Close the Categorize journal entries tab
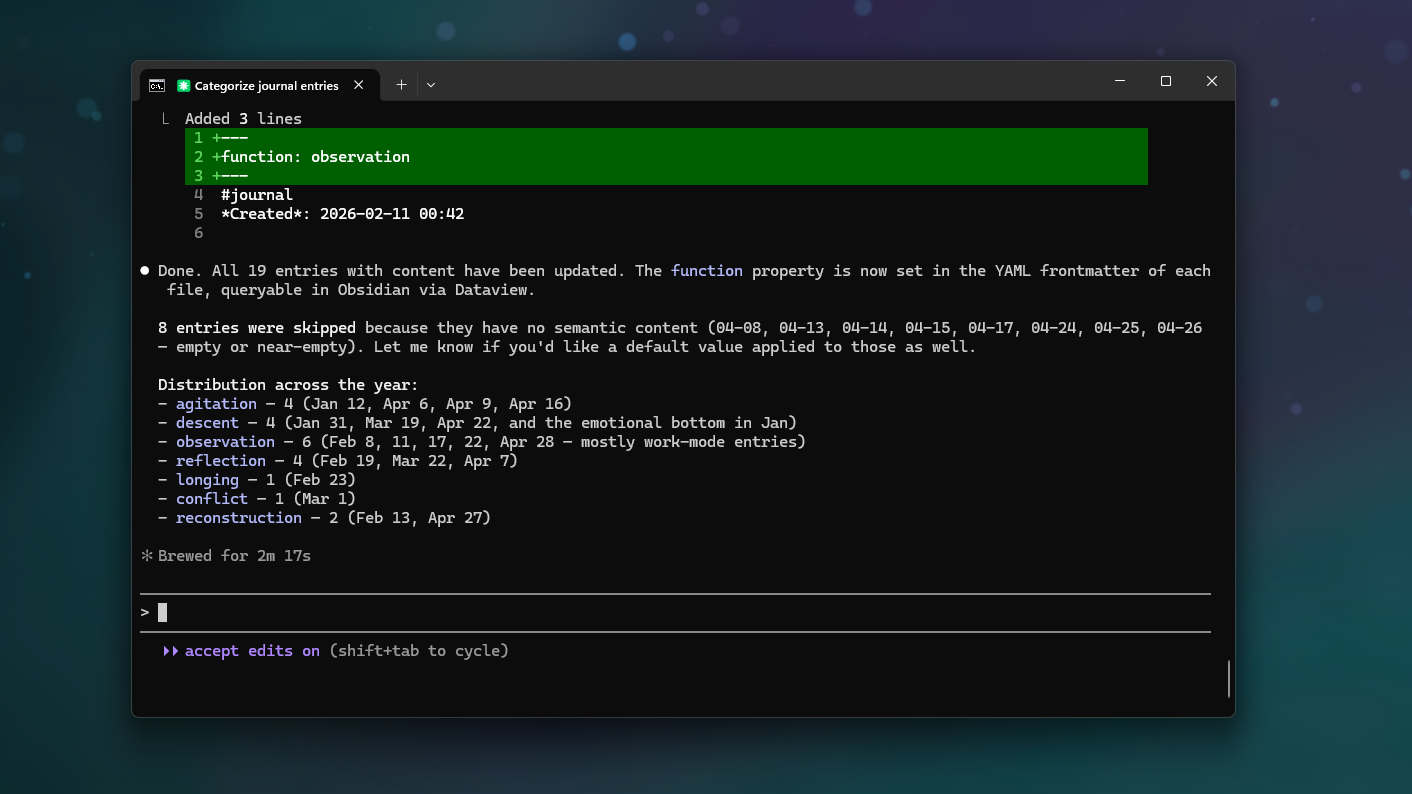Screen dimensions: 1412x794 pyautogui.click(x=359, y=85)
